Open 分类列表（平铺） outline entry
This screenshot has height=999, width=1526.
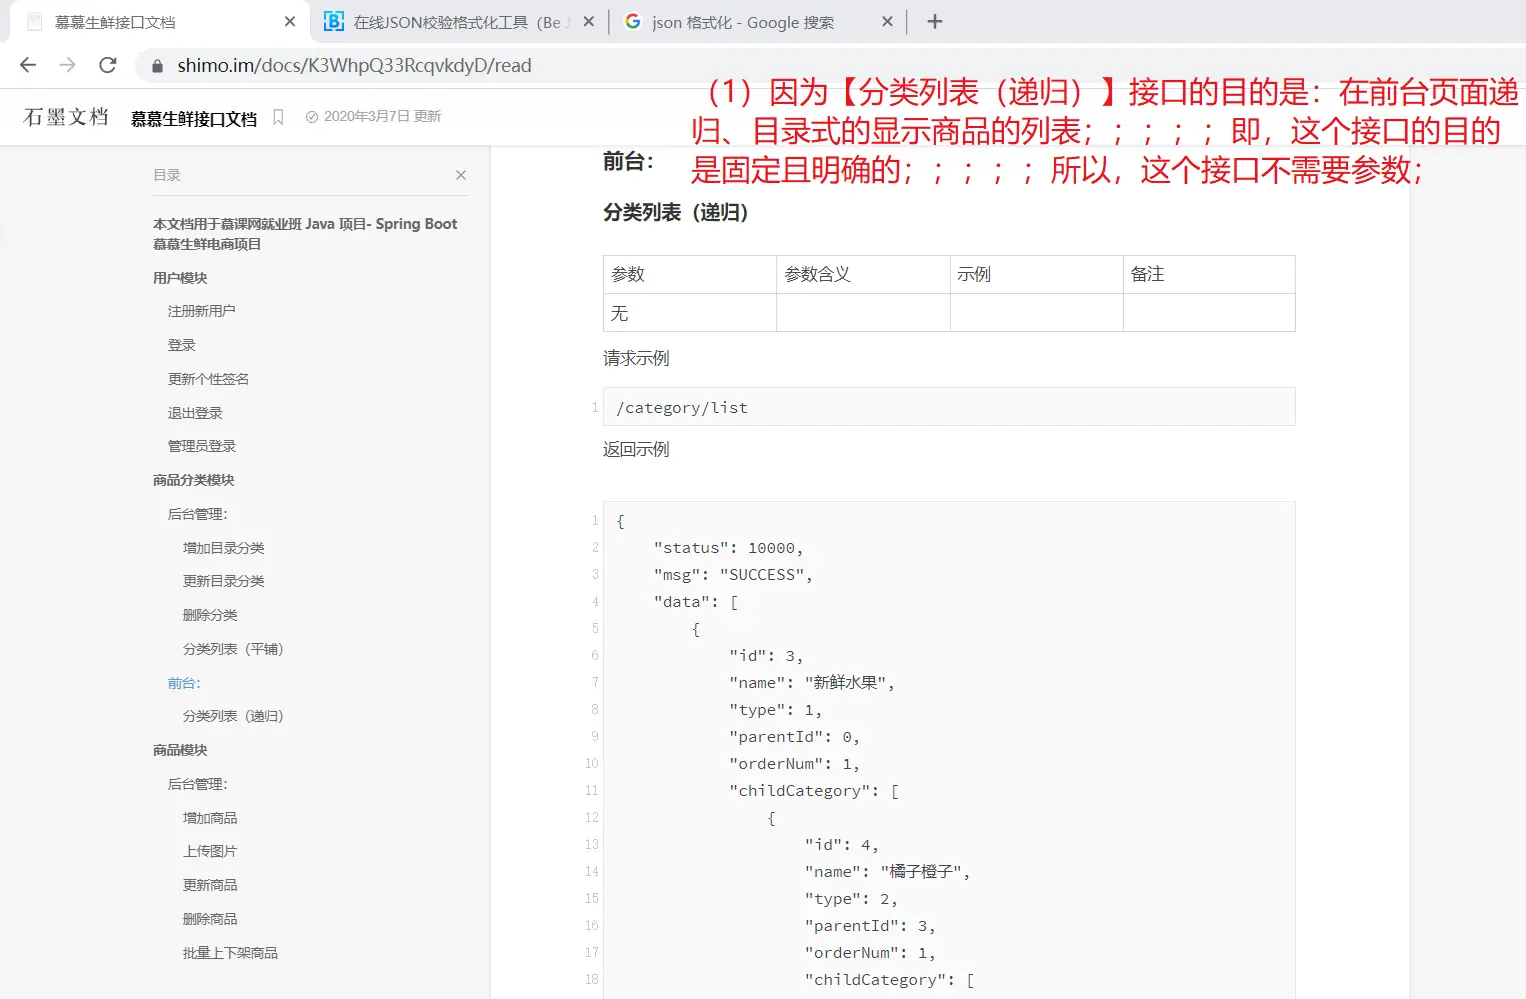coord(233,649)
